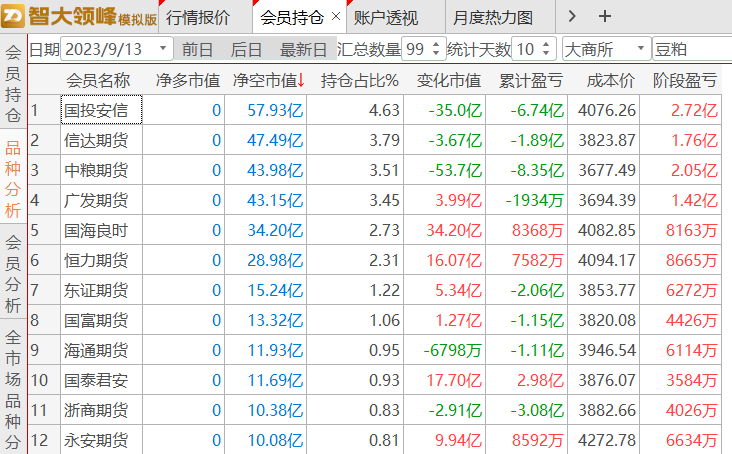732x454 pixels.
Task: Select 国富期货 in the member list
Action: tap(101, 320)
